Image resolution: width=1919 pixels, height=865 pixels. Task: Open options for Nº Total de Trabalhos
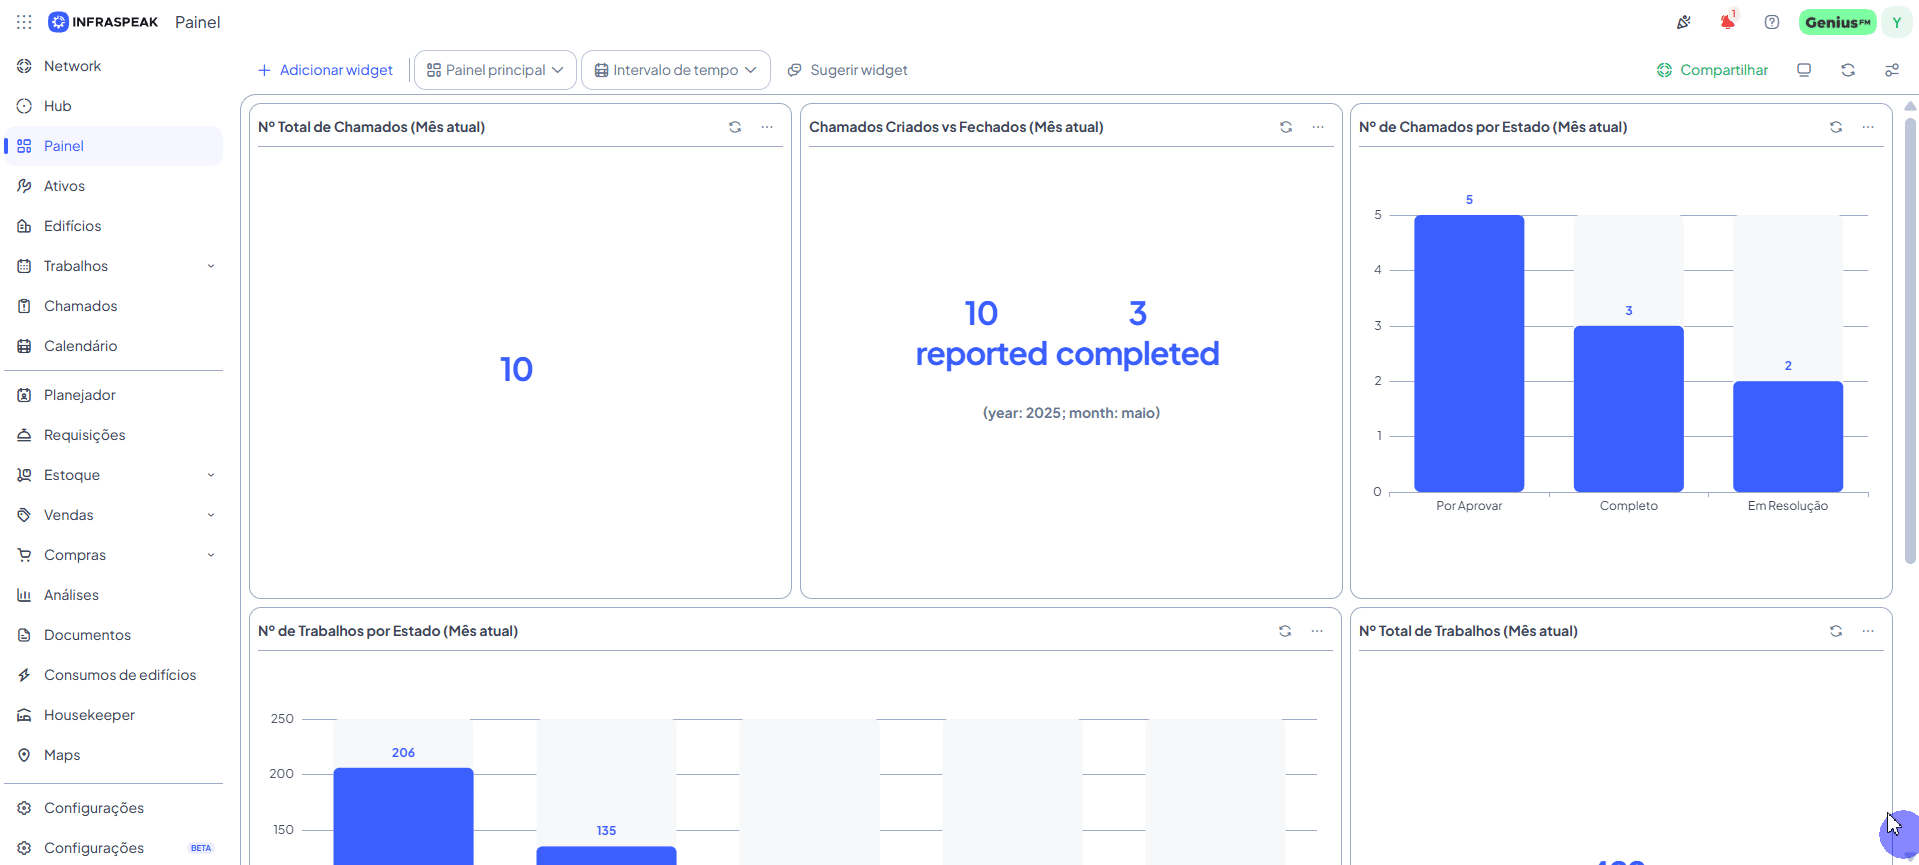click(1868, 631)
